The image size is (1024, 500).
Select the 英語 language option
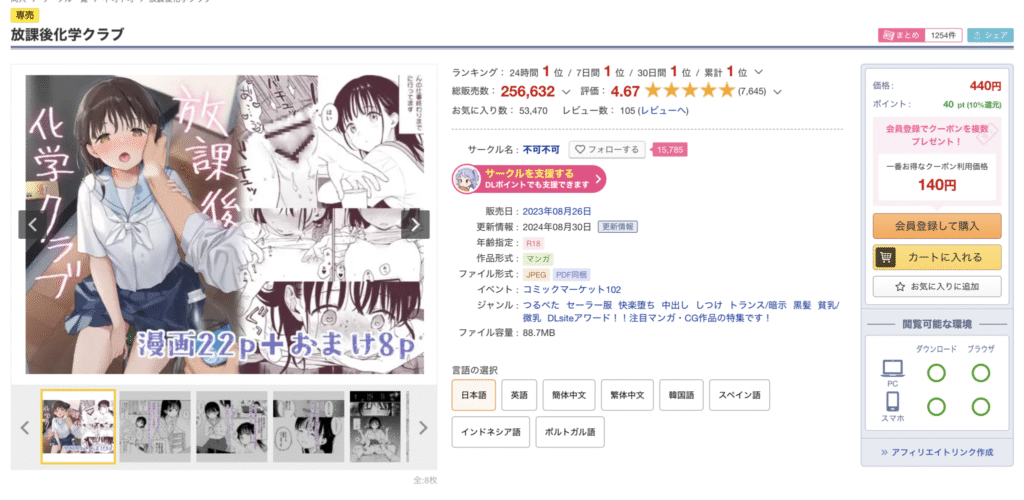(x=519, y=395)
